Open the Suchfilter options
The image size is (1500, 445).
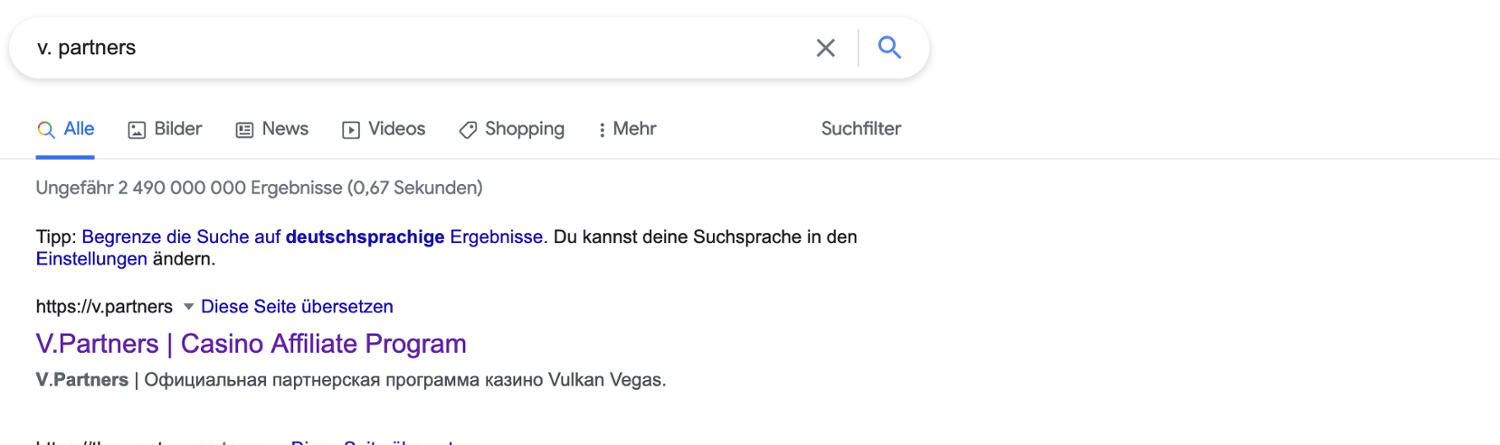click(x=861, y=129)
